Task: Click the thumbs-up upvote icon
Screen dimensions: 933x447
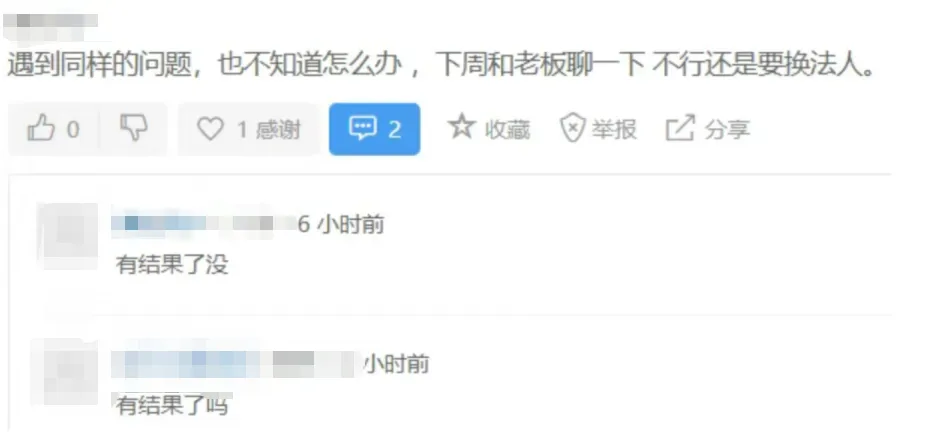Action: (x=41, y=129)
